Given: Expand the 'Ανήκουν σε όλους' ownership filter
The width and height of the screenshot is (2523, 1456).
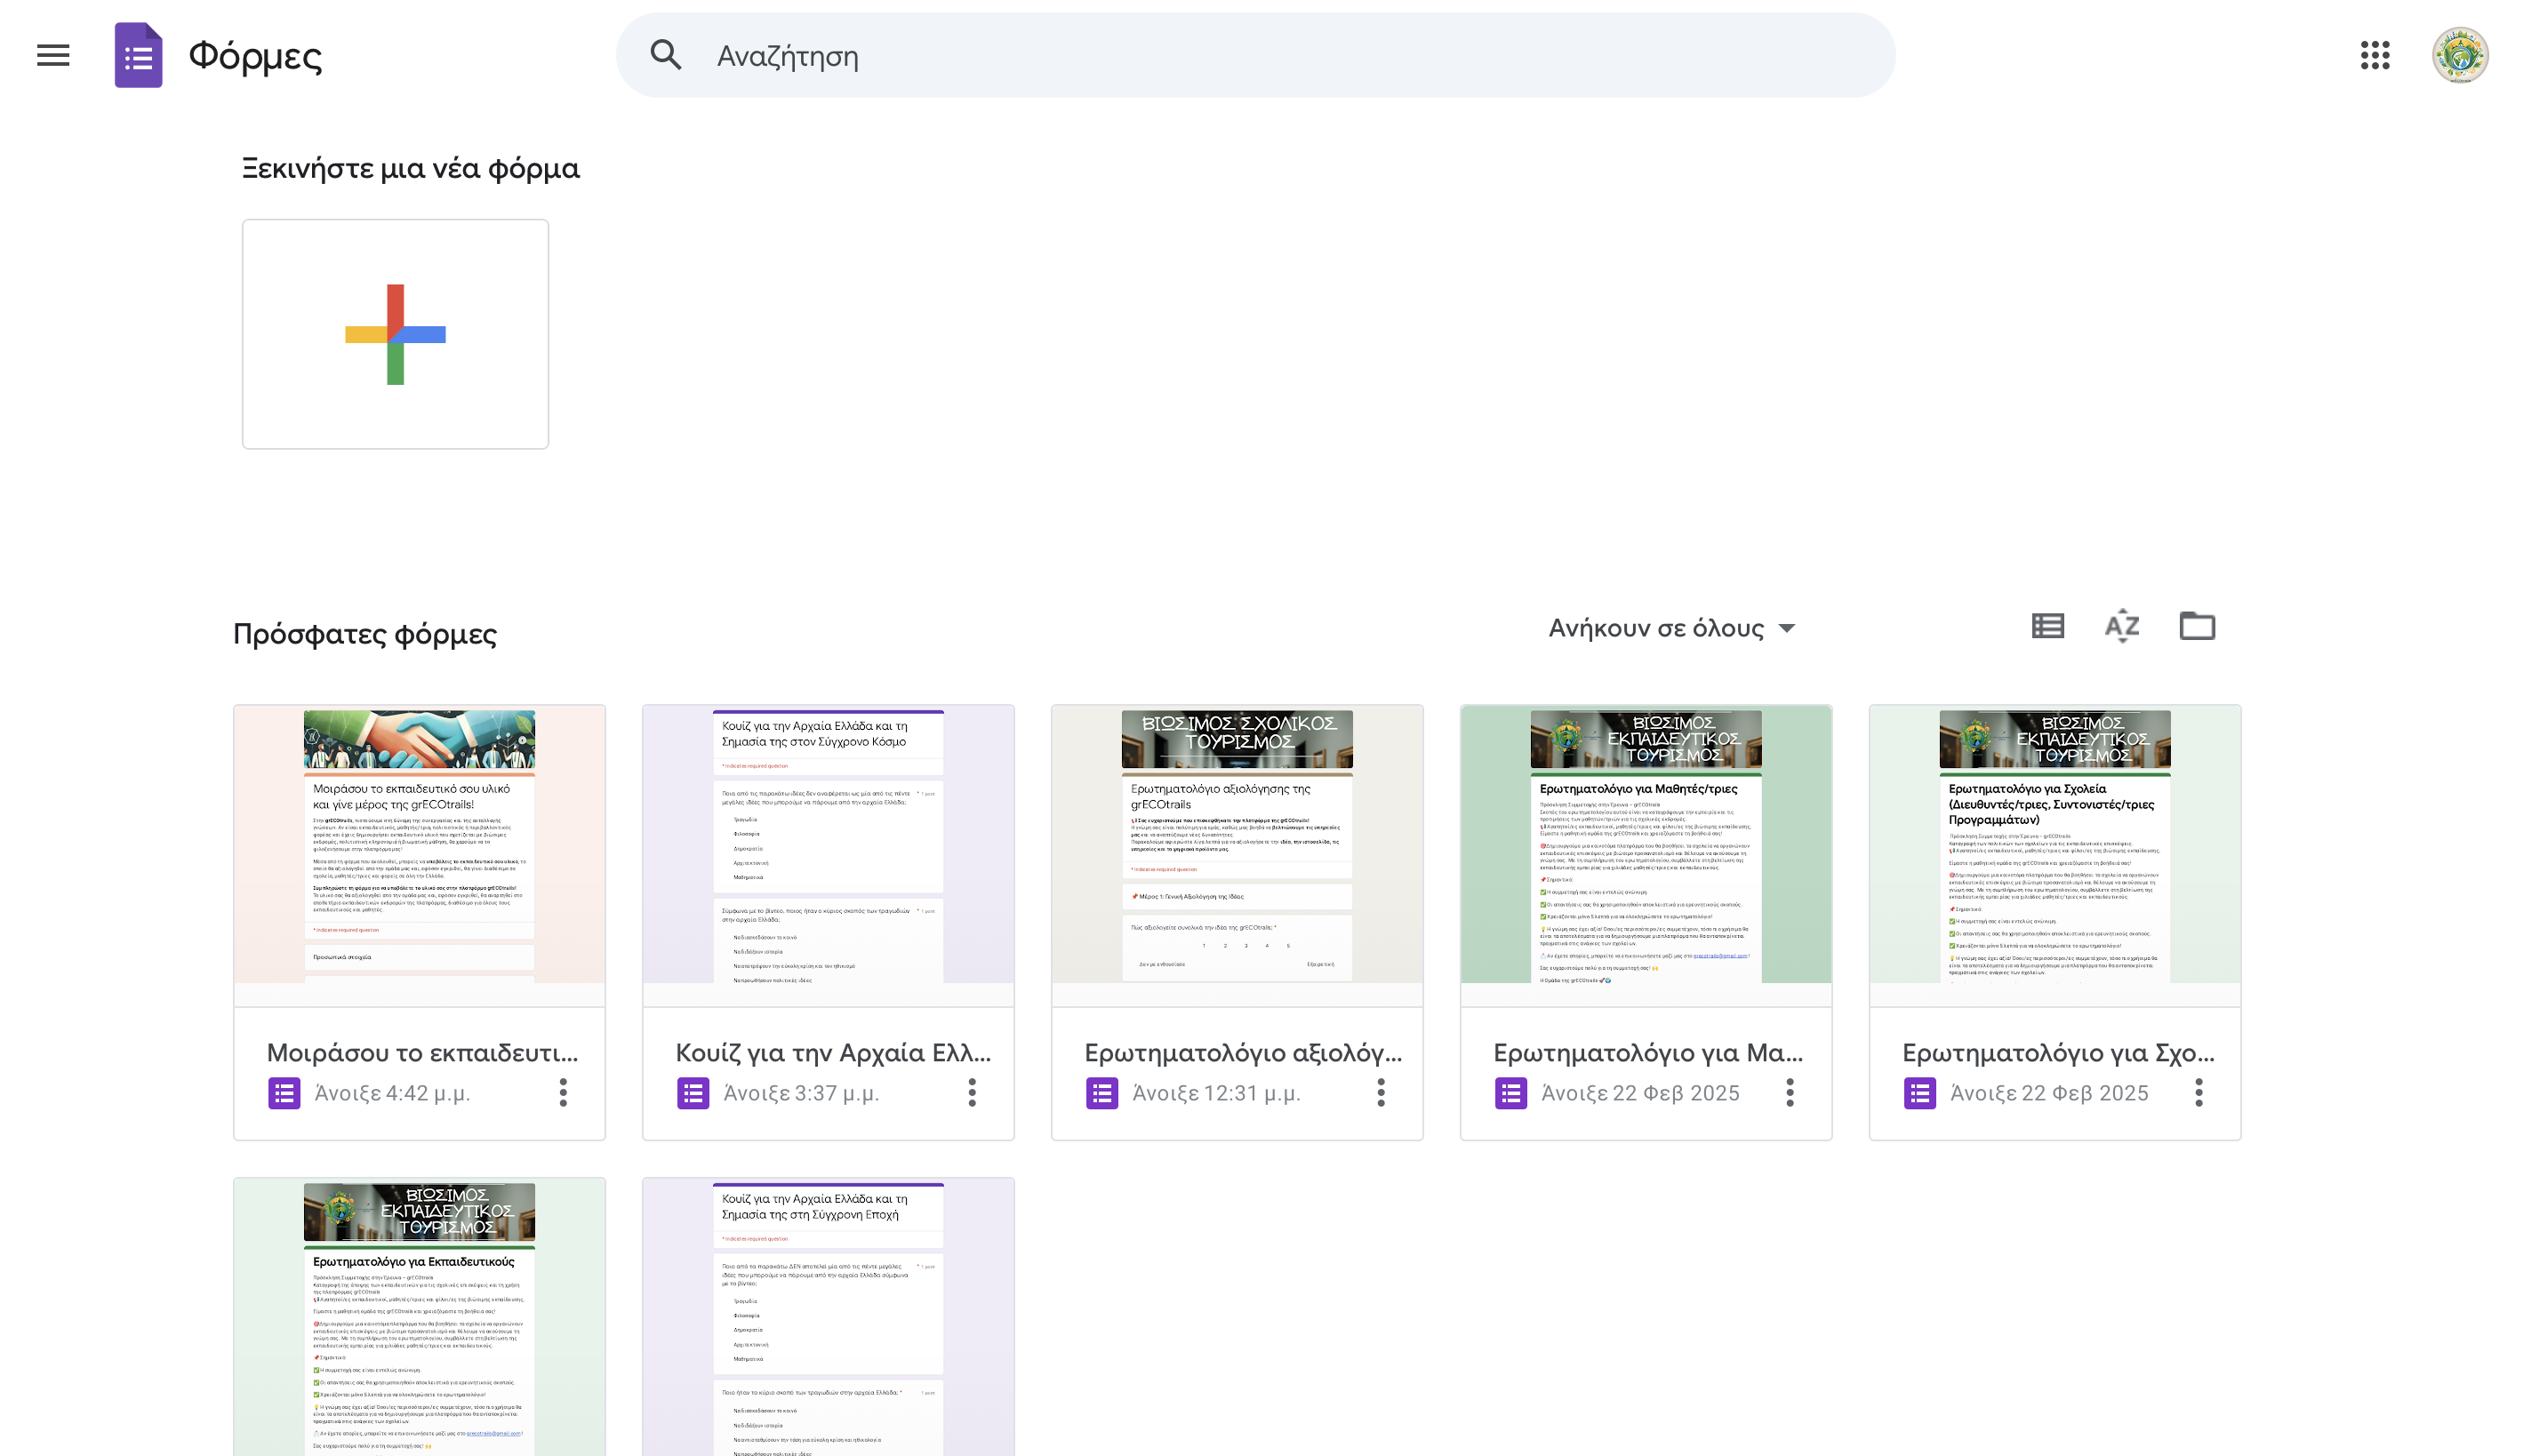Looking at the screenshot, I should tap(1670, 627).
